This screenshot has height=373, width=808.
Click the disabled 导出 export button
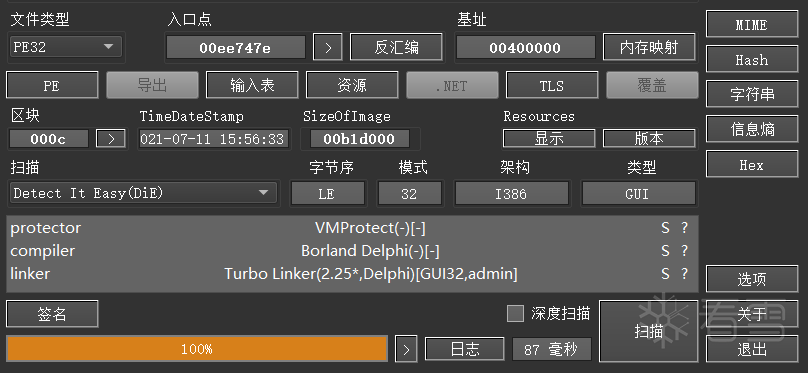click(x=152, y=85)
